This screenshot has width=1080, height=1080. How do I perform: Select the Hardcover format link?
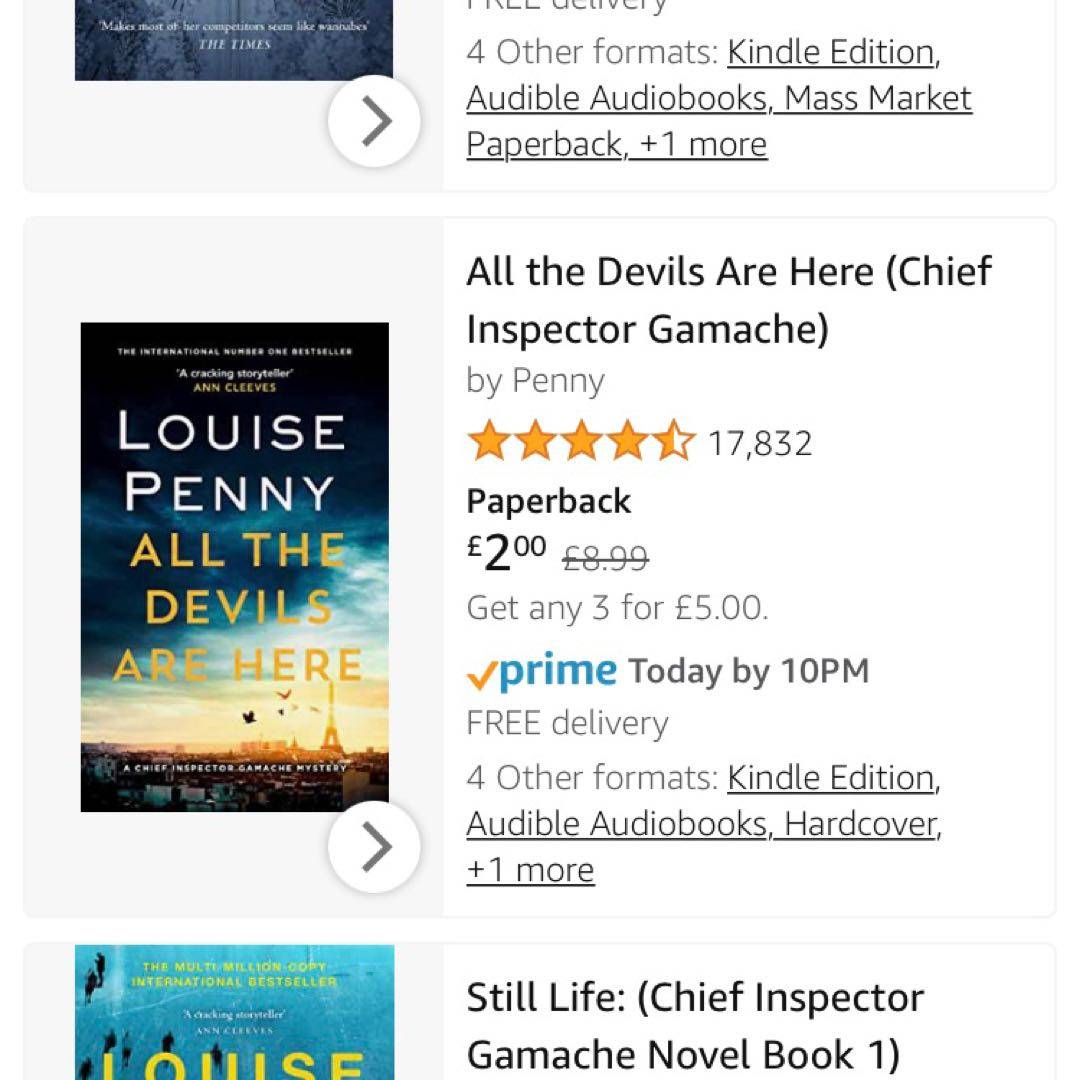tap(862, 824)
